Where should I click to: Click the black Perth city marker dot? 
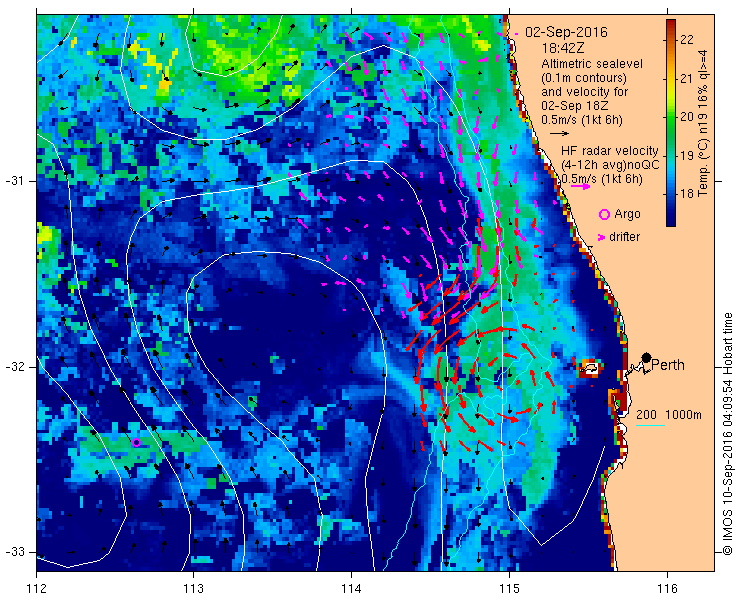[x=646, y=357]
